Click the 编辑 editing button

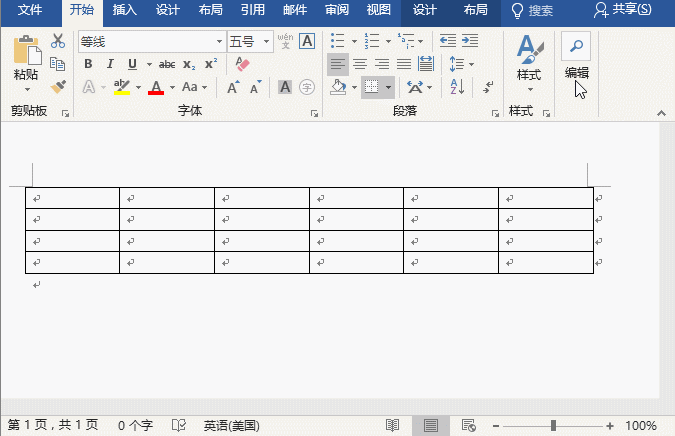pos(576,57)
